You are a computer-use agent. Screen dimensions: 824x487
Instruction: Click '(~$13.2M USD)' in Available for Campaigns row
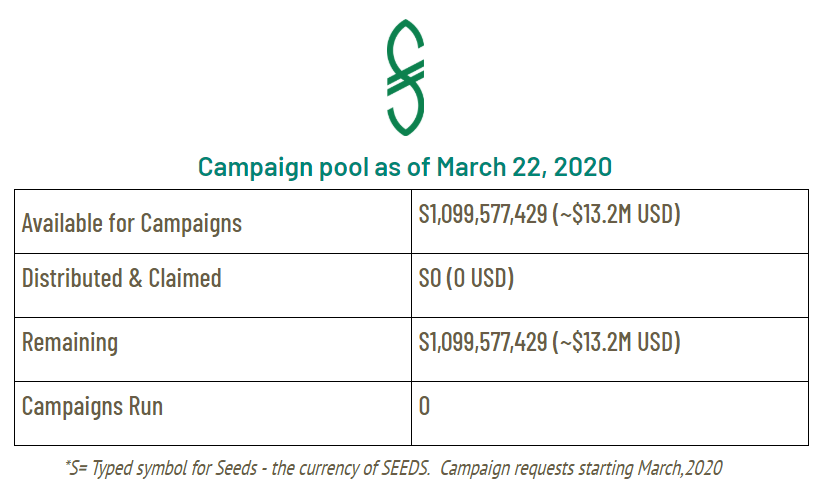616,214
